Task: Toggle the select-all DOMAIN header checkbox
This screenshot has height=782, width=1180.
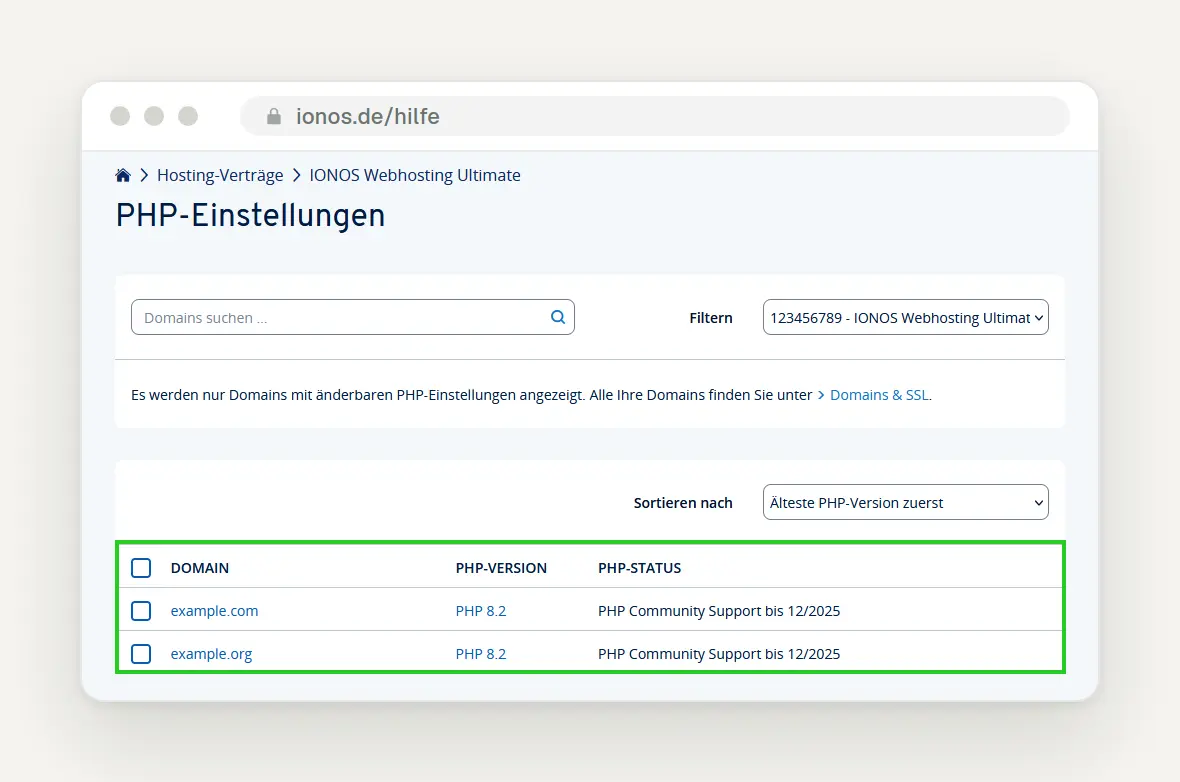Action: click(141, 567)
